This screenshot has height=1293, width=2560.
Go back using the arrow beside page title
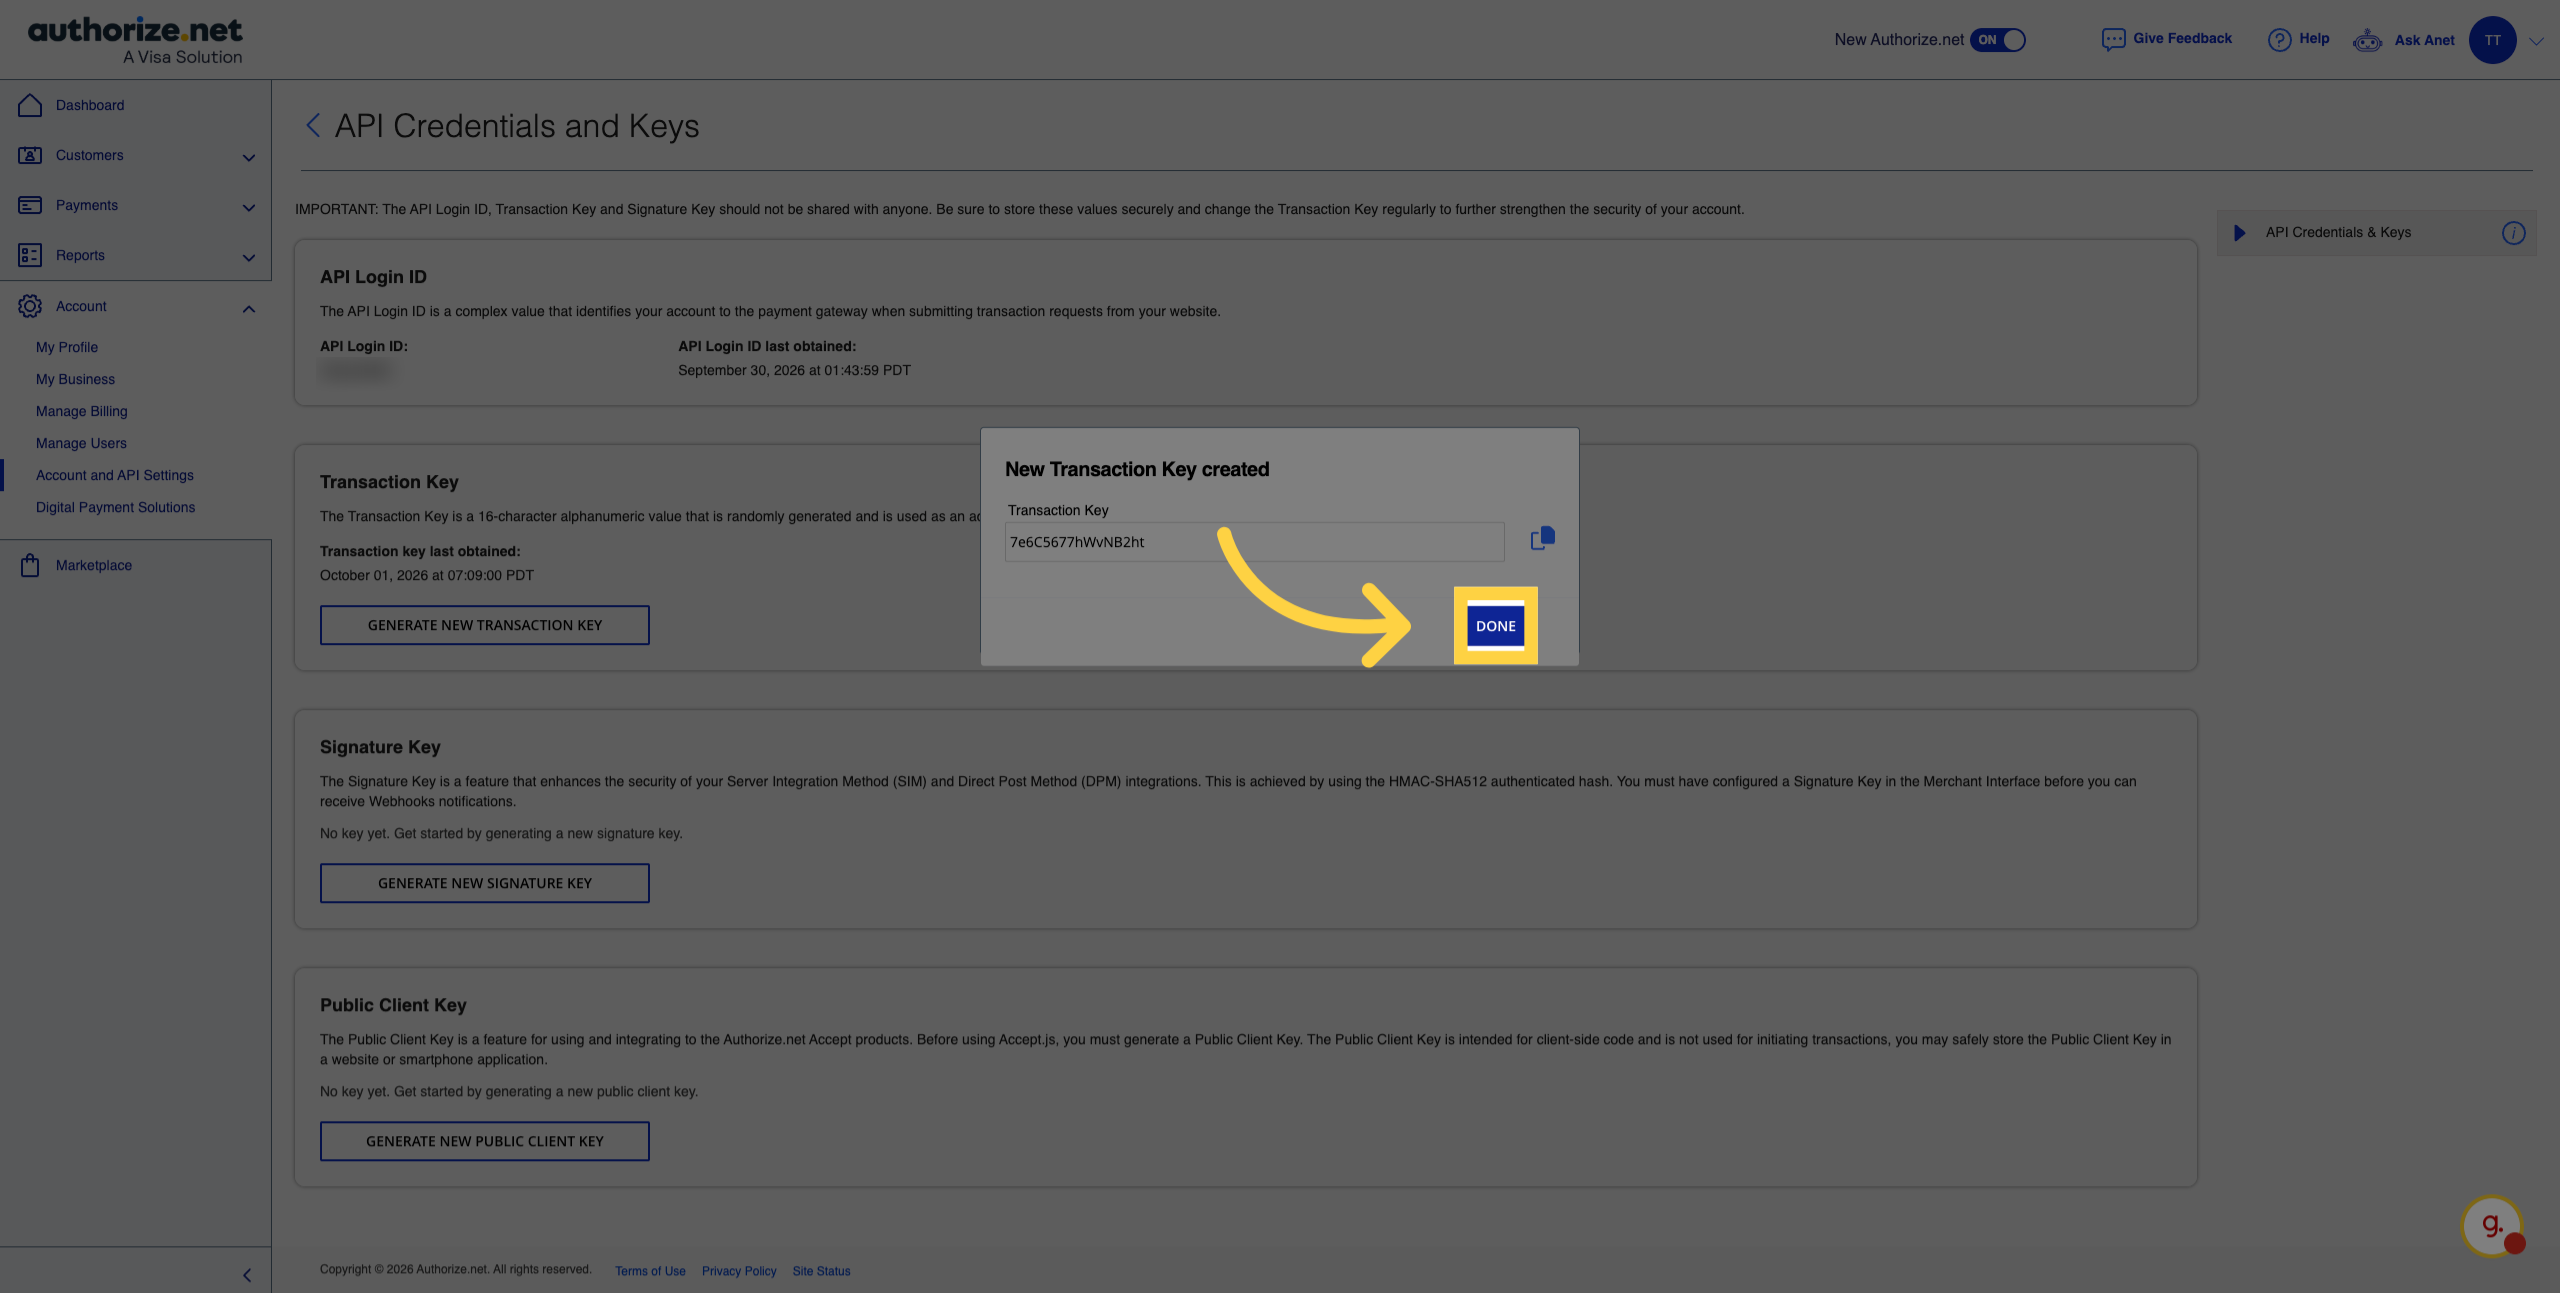313,126
